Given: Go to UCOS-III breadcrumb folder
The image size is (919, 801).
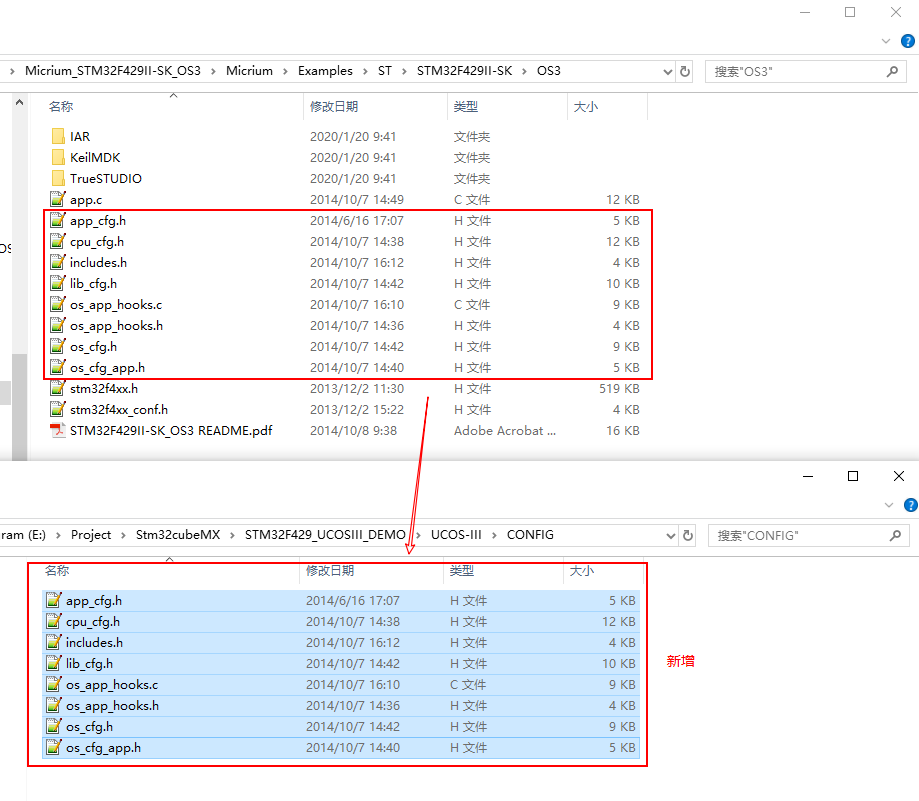Looking at the screenshot, I should pos(456,535).
